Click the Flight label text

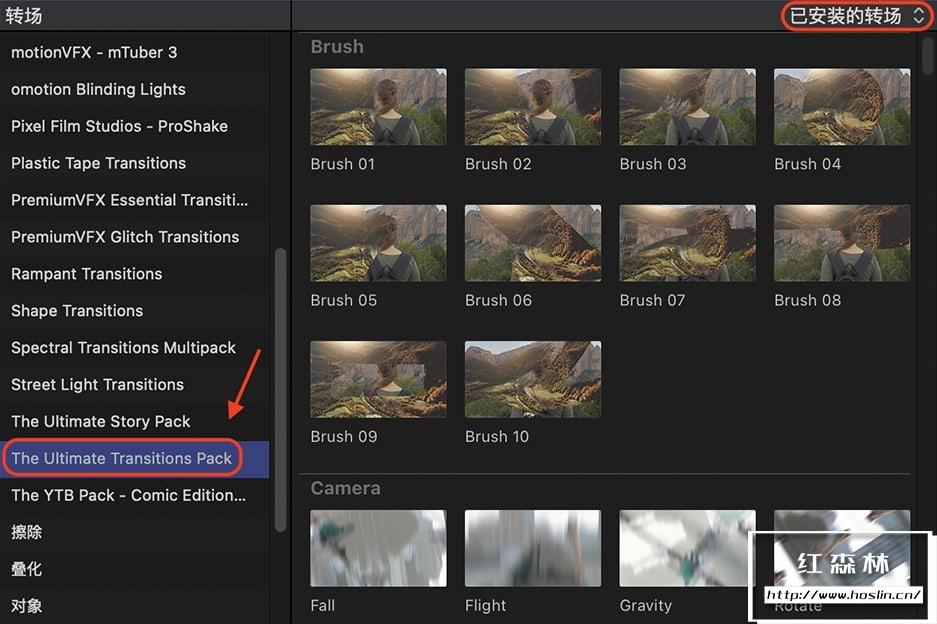click(x=485, y=605)
